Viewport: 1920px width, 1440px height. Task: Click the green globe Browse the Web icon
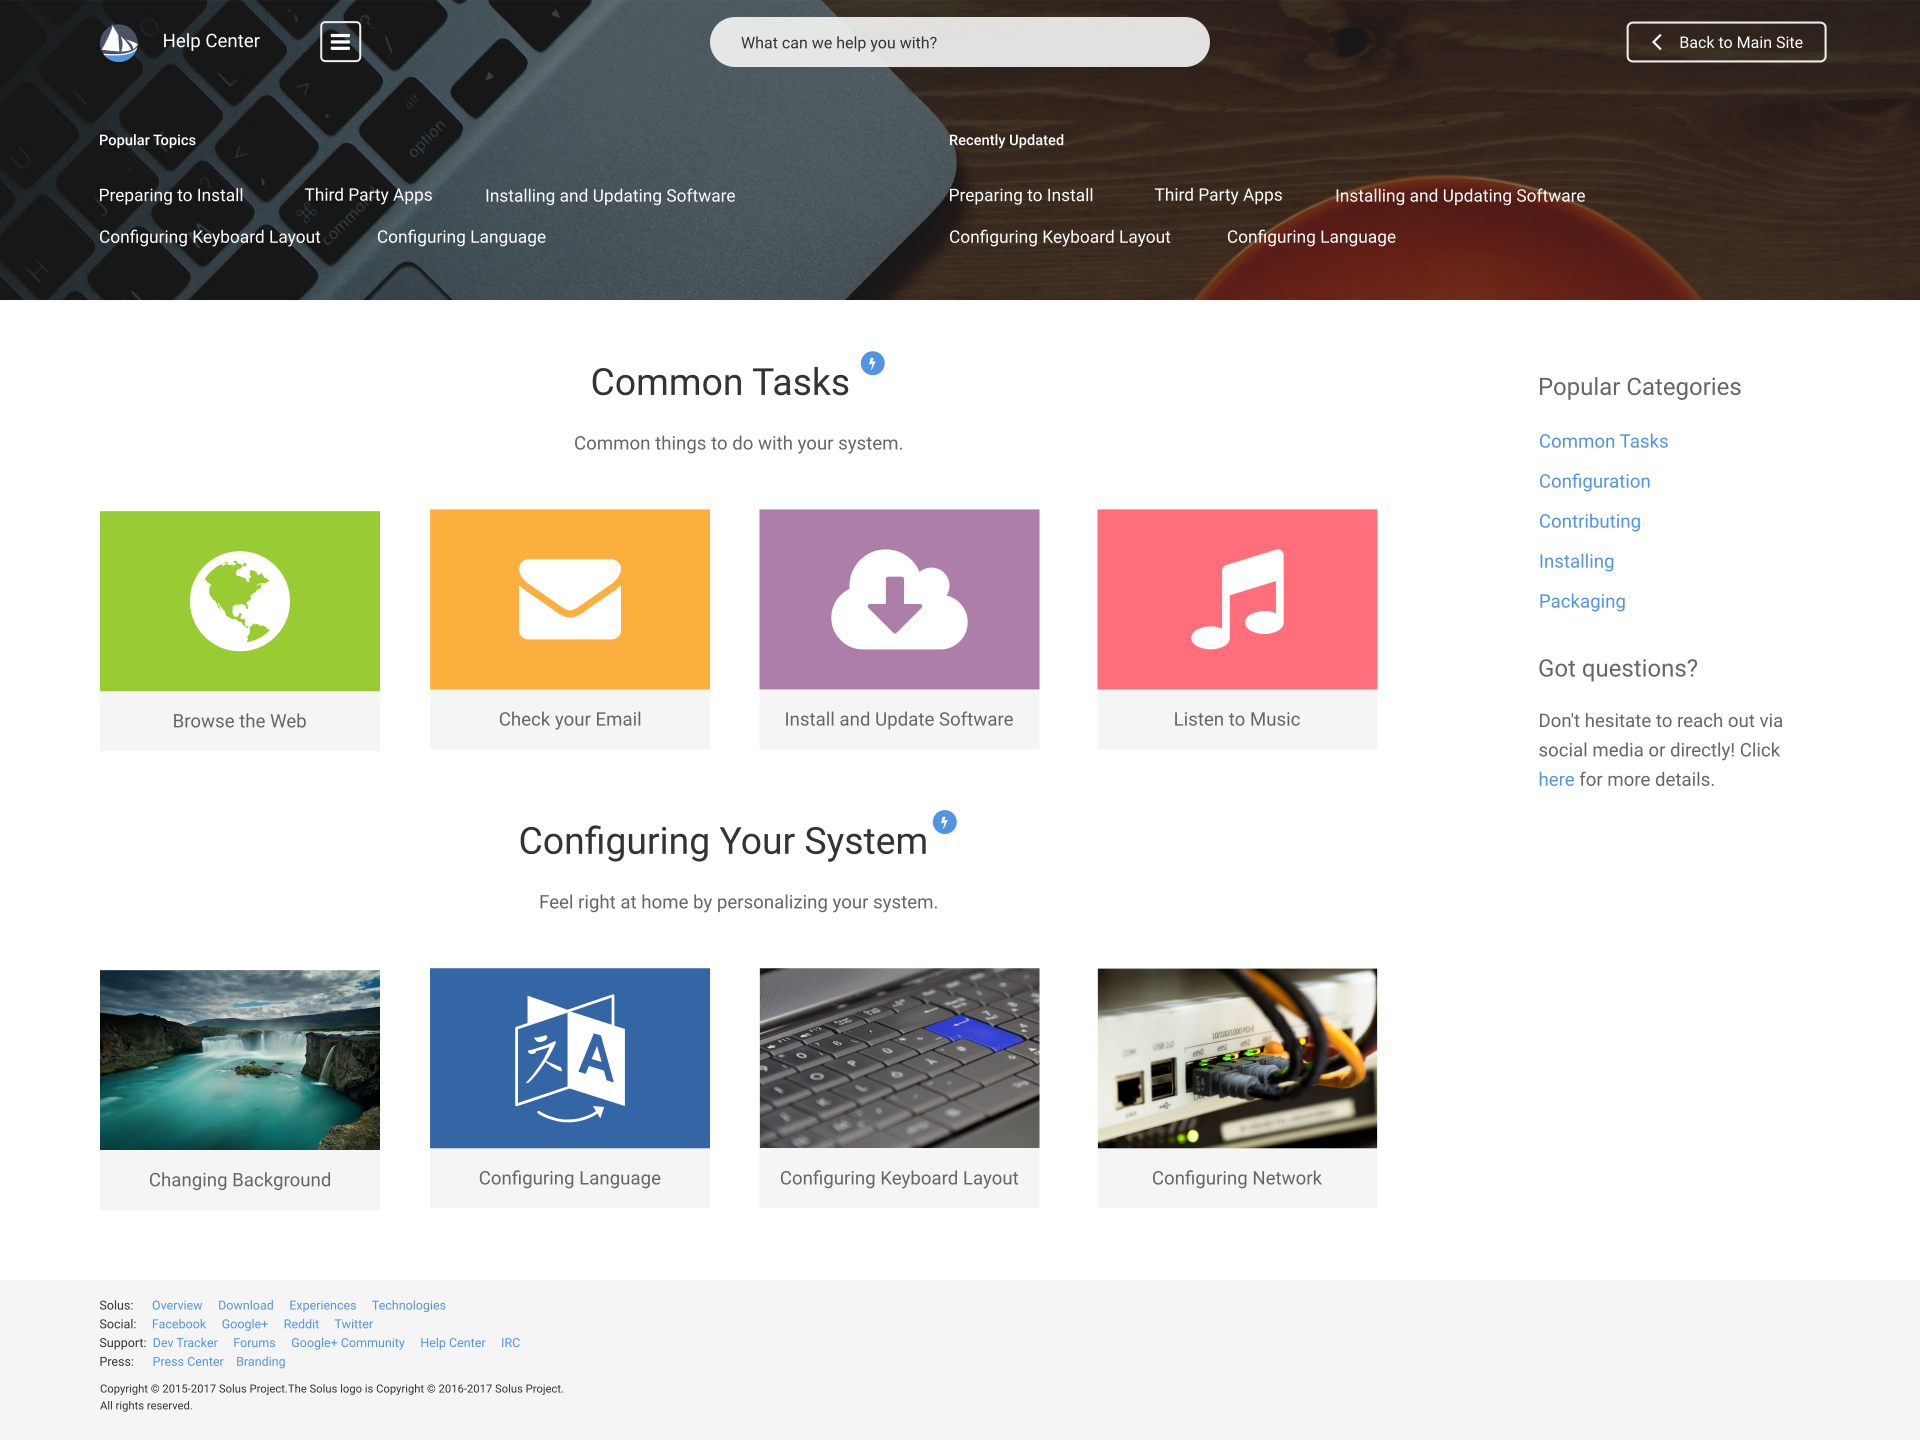240,601
